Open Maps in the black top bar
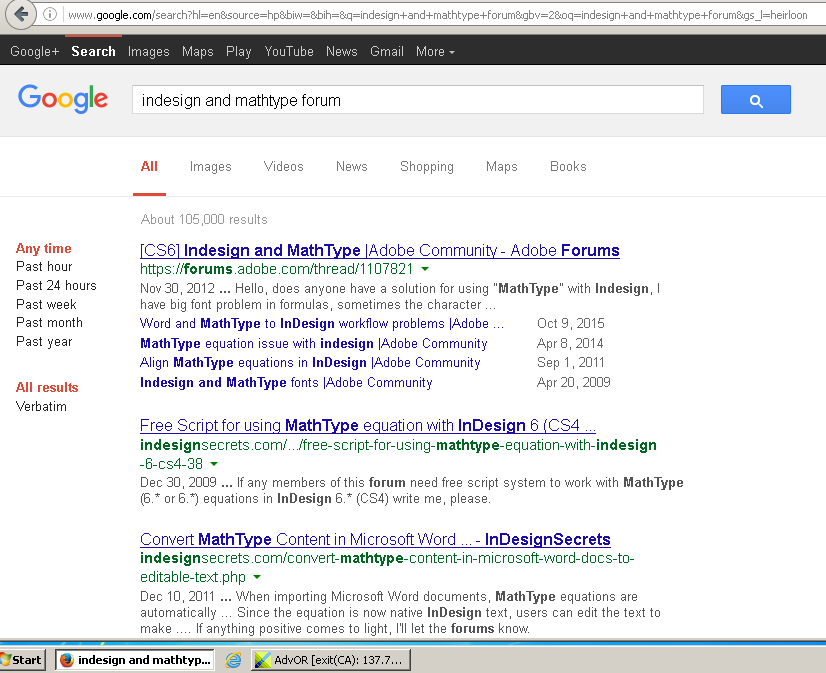The height and width of the screenshot is (673, 826). [x=198, y=52]
